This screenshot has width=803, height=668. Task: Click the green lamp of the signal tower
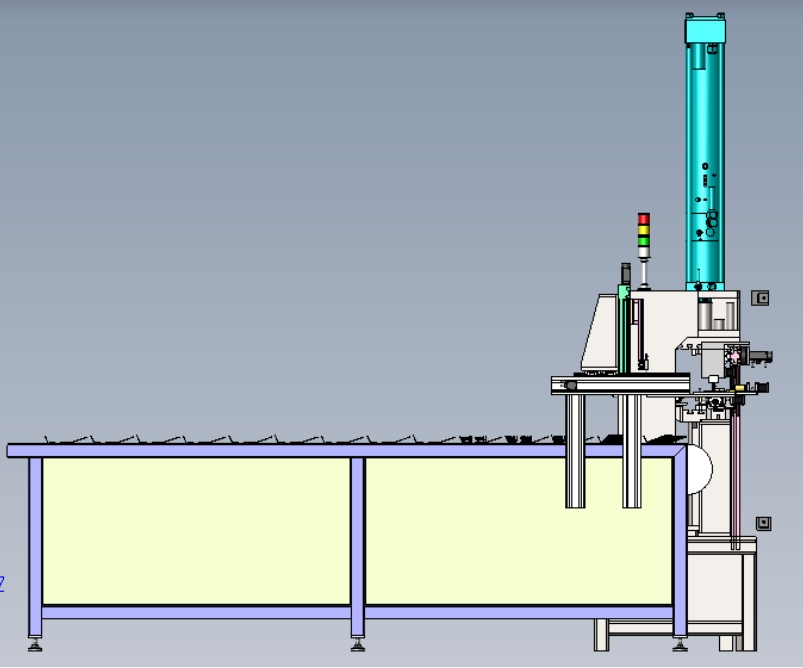[x=644, y=241]
